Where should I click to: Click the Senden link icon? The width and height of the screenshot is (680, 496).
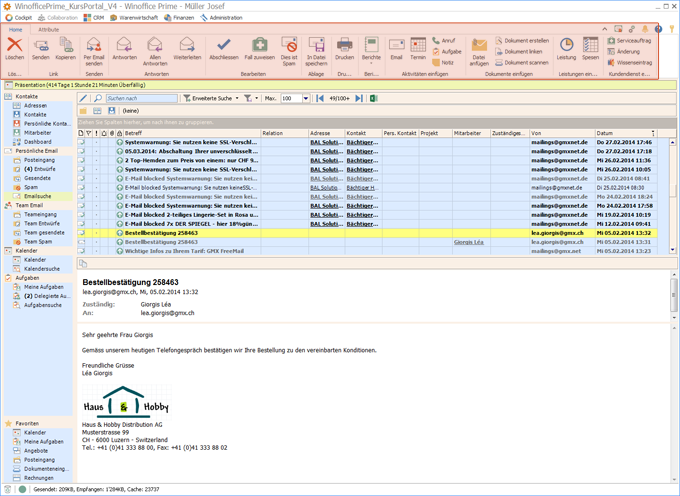41,48
